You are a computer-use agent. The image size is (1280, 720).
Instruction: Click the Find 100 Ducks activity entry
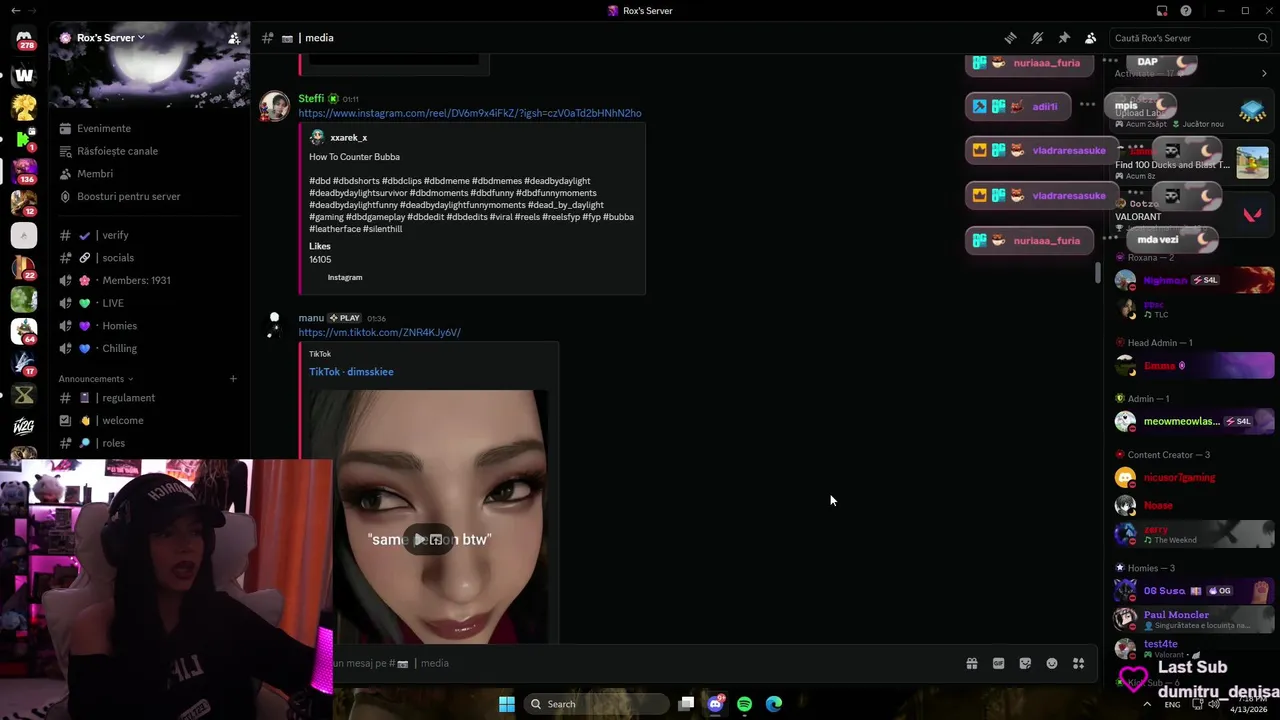[1192, 165]
